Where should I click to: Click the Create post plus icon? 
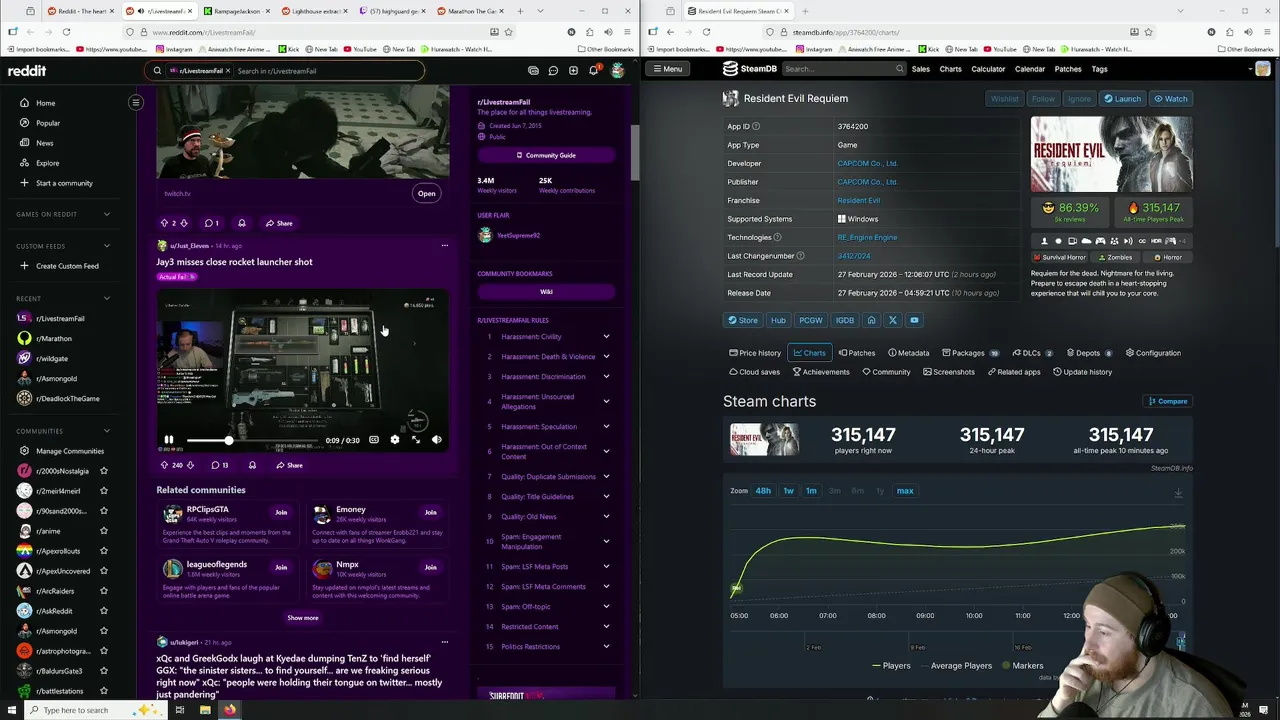[x=573, y=71]
